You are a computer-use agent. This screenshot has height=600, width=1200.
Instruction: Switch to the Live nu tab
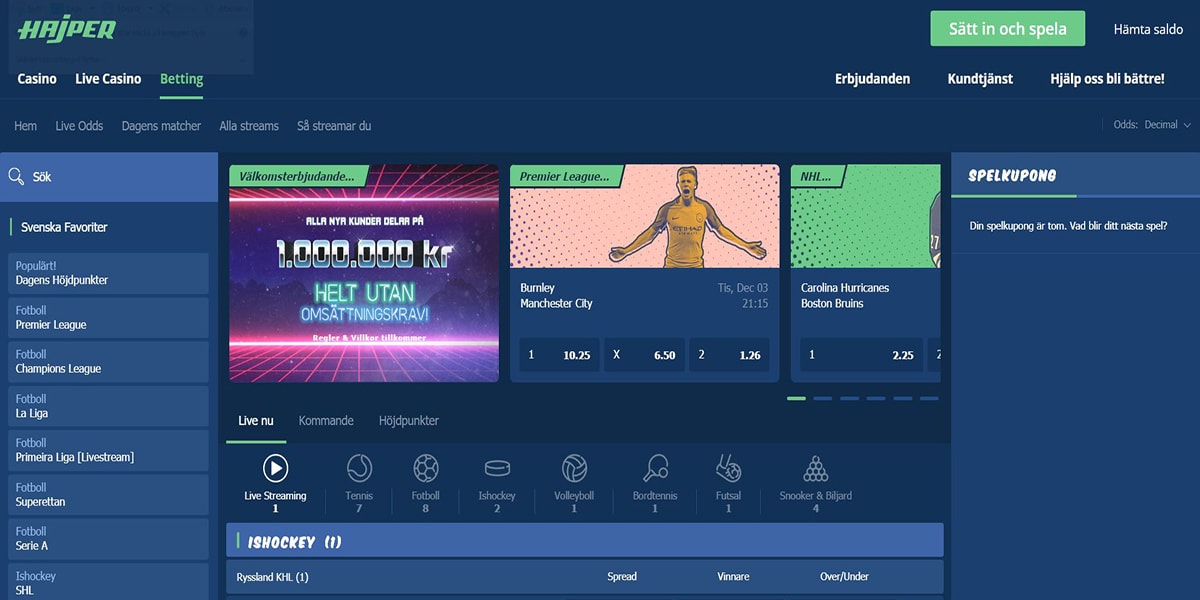click(x=256, y=421)
